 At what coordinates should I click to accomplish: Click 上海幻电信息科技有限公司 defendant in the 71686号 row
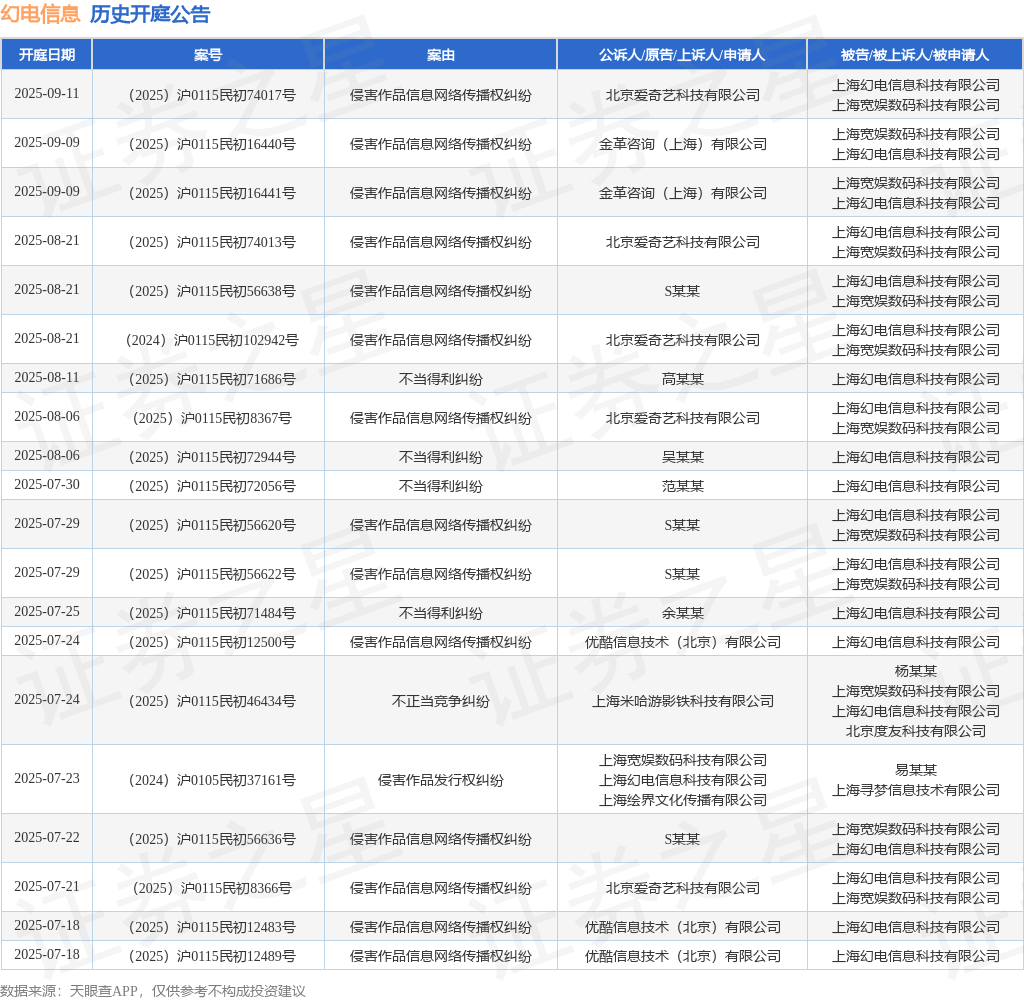[x=916, y=379]
